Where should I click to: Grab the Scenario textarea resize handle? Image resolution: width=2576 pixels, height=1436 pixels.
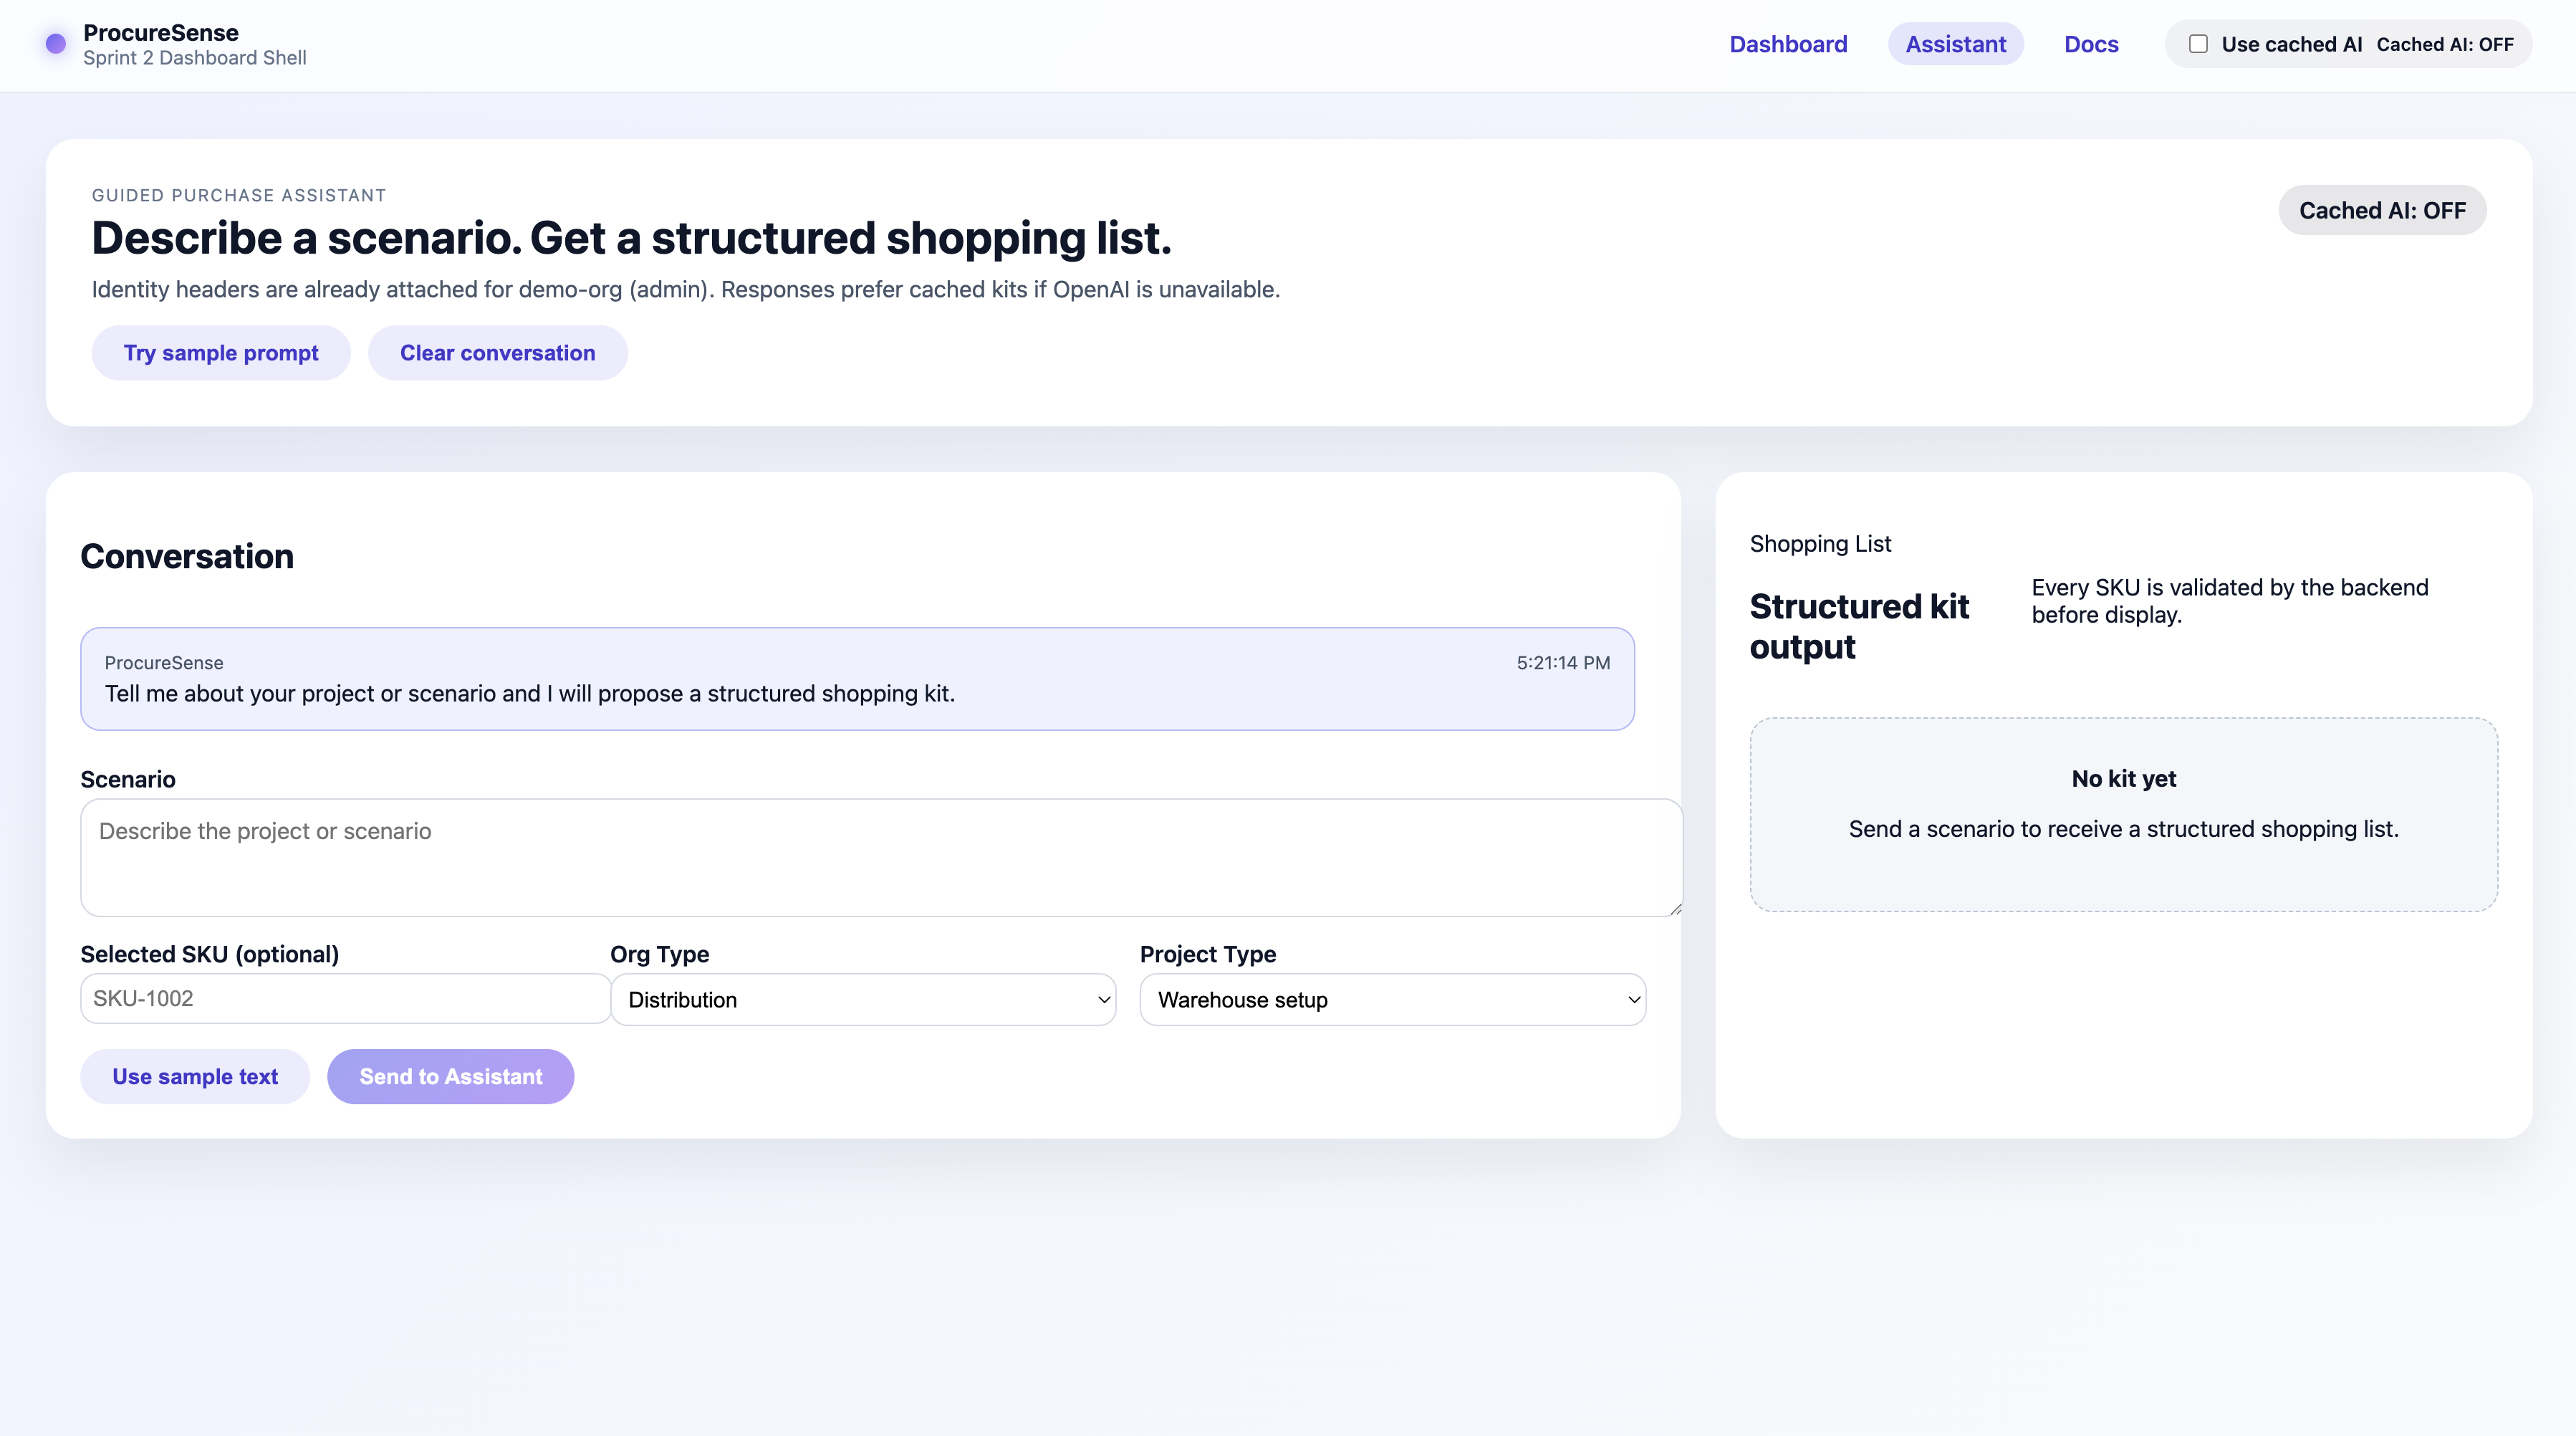[1676, 908]
